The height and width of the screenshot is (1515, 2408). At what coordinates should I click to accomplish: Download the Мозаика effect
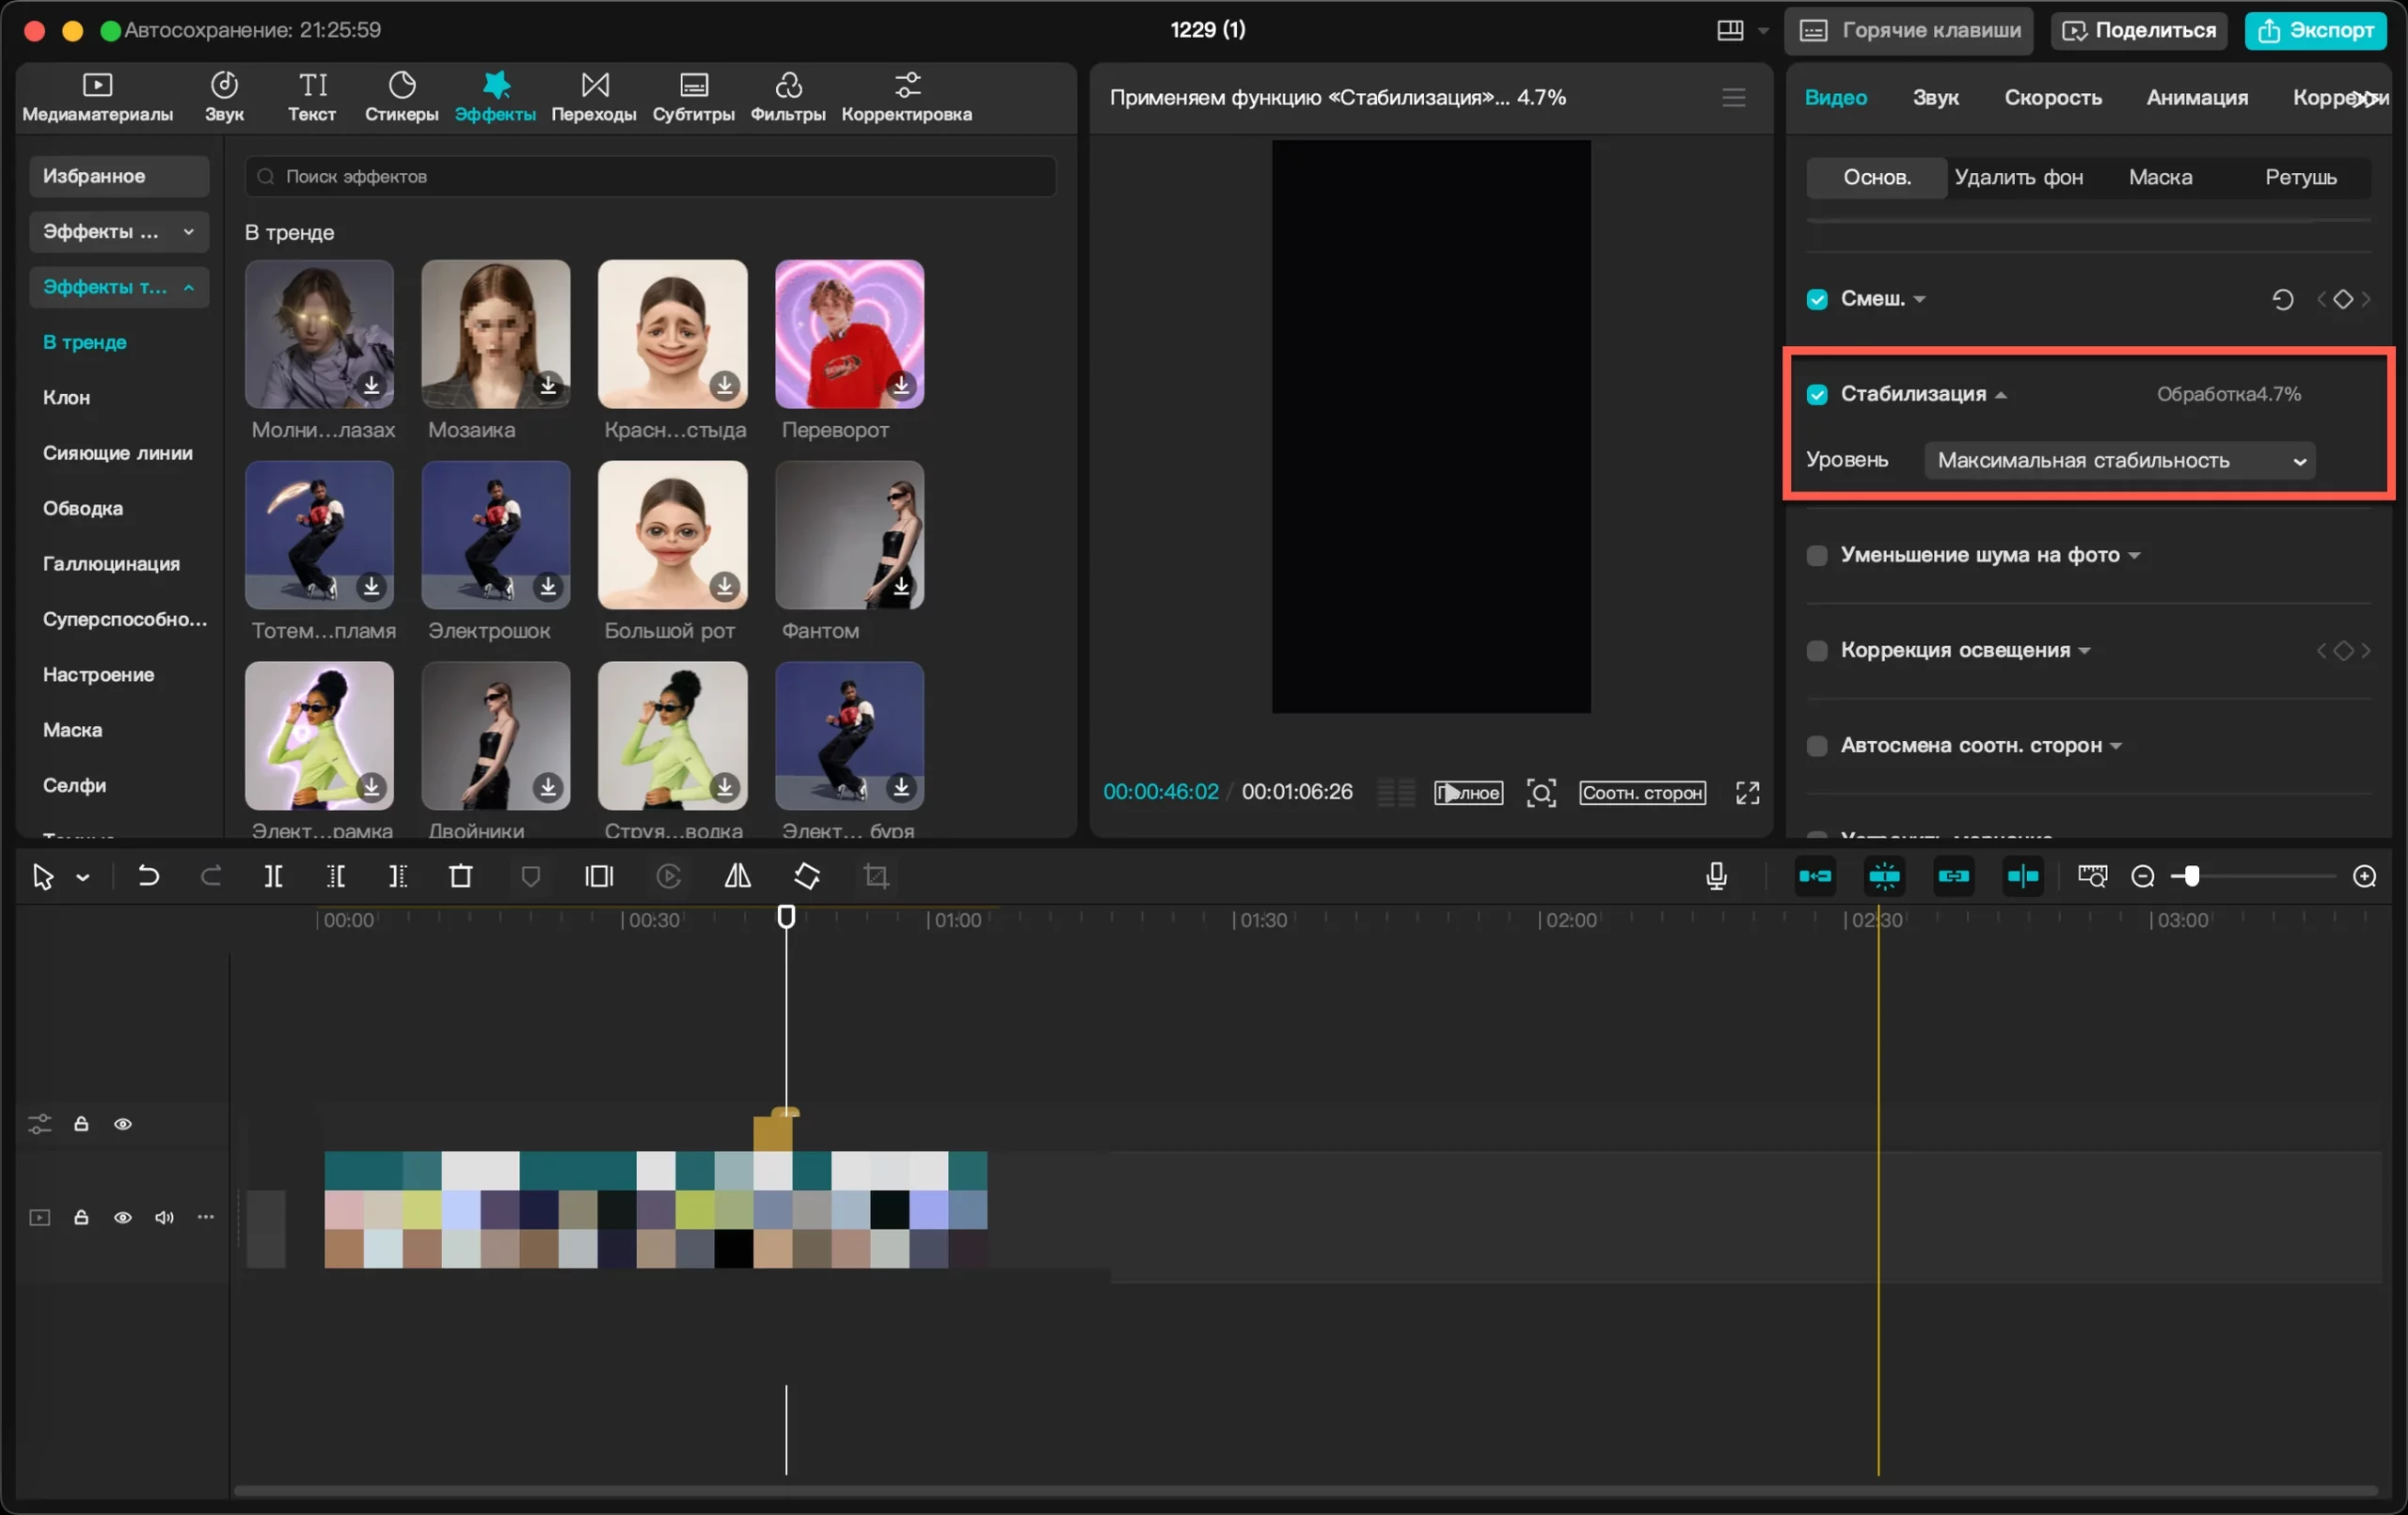[548, 385]
